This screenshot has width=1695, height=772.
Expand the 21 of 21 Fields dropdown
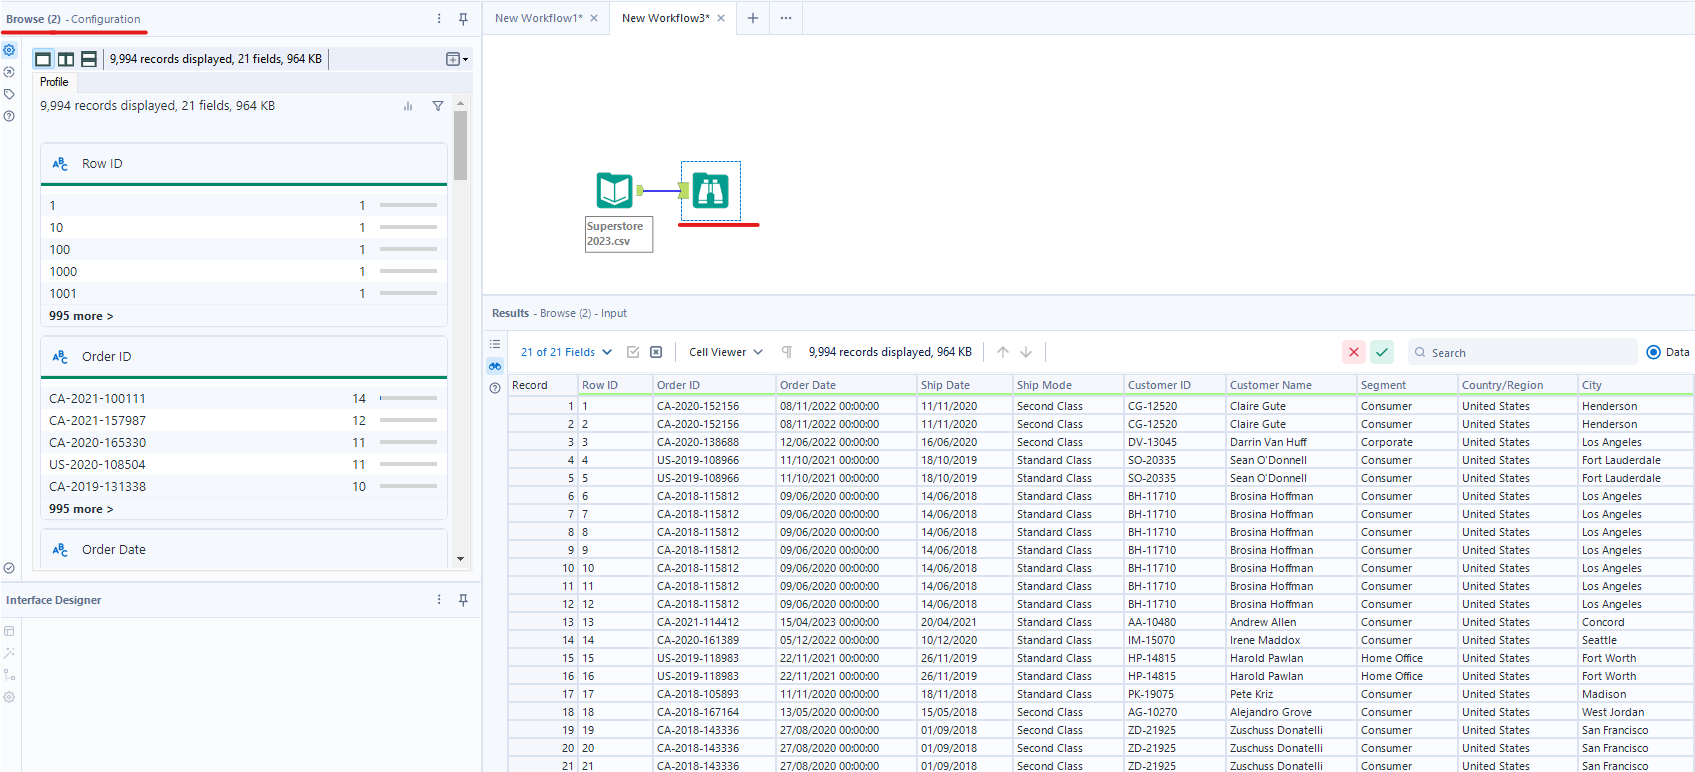point(566,352)
